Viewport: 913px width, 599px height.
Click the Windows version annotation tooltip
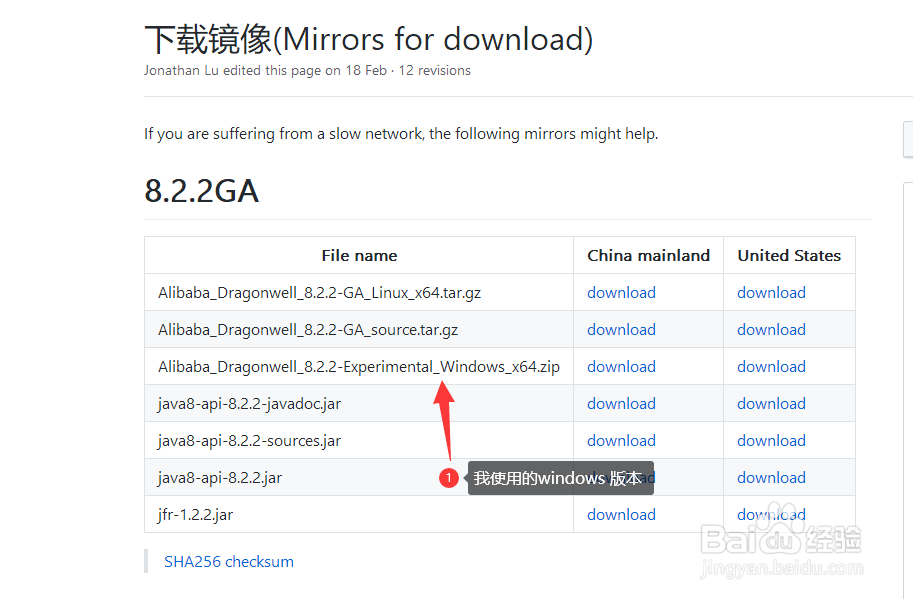pos(561,479)
